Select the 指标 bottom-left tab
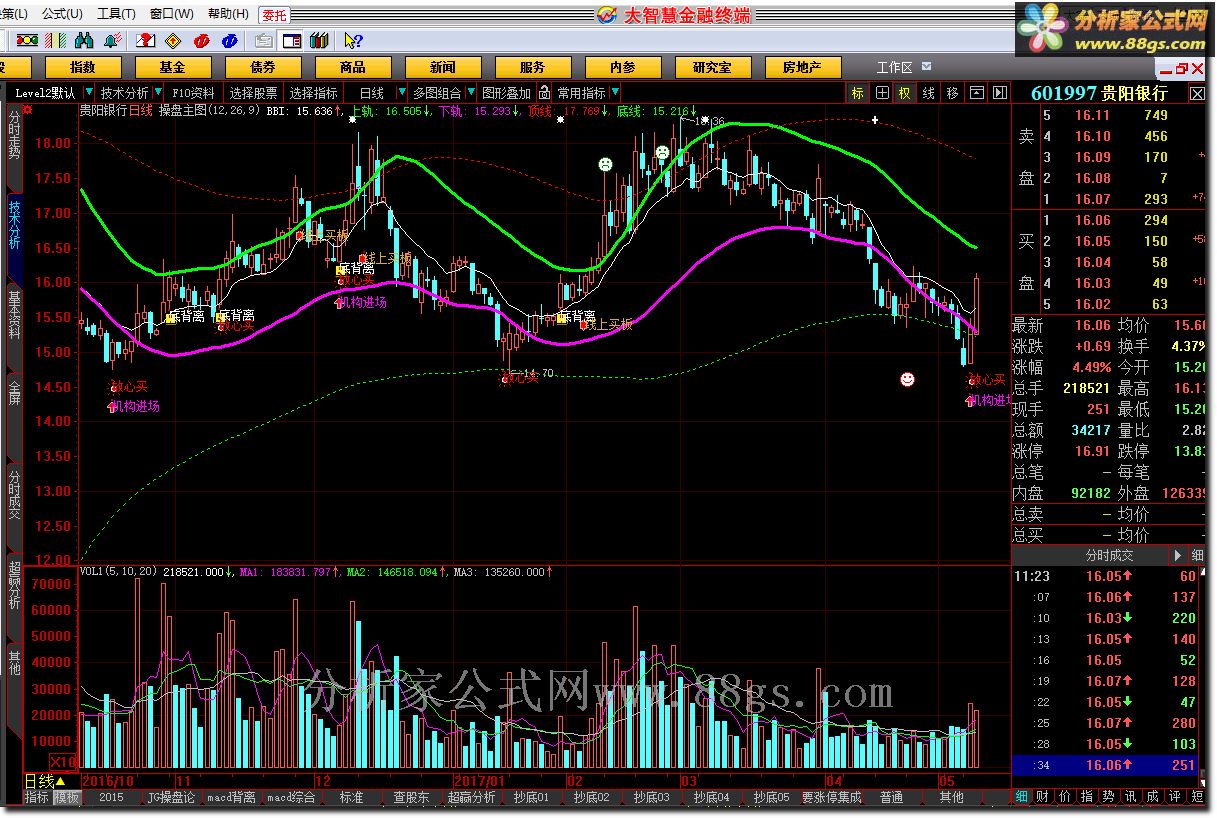 pyautogui.click(x=37, y=798)
